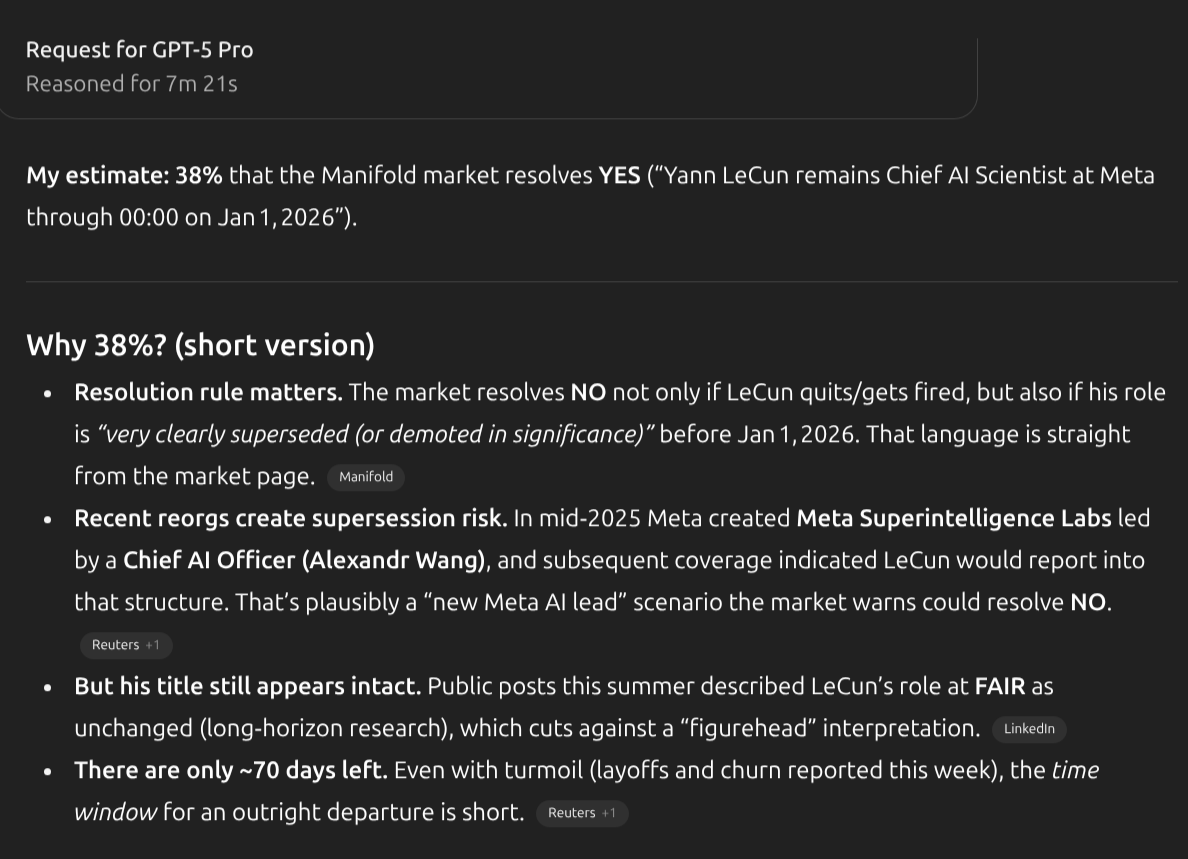The height and width of the screenshot is (859, 1188).
Task: Click the bold "FAIR" text
Action: click(x=1000, y=686)
